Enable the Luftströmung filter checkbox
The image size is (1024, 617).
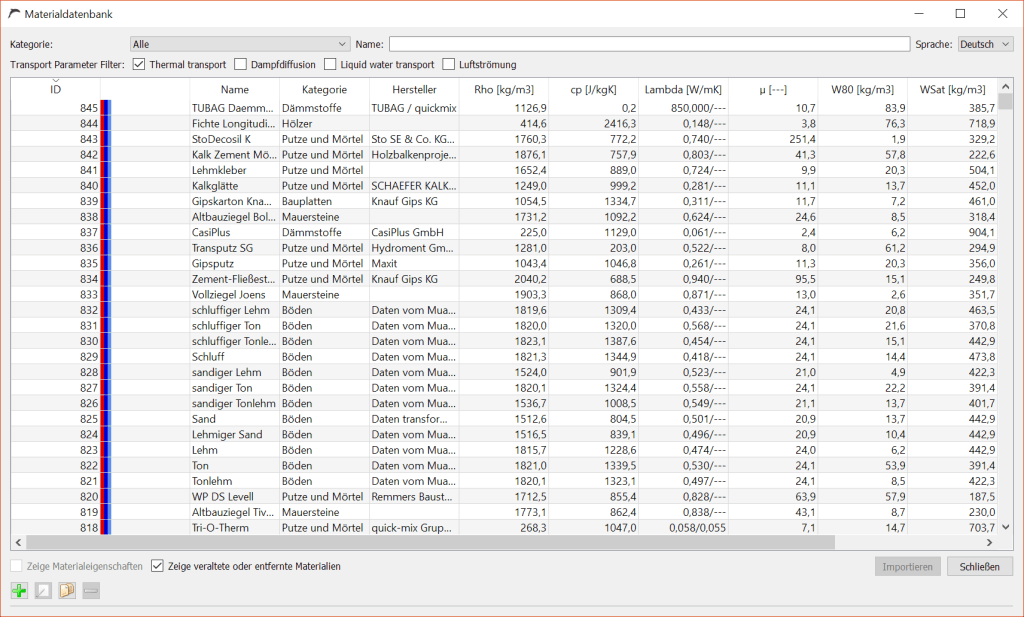[449, 64]
